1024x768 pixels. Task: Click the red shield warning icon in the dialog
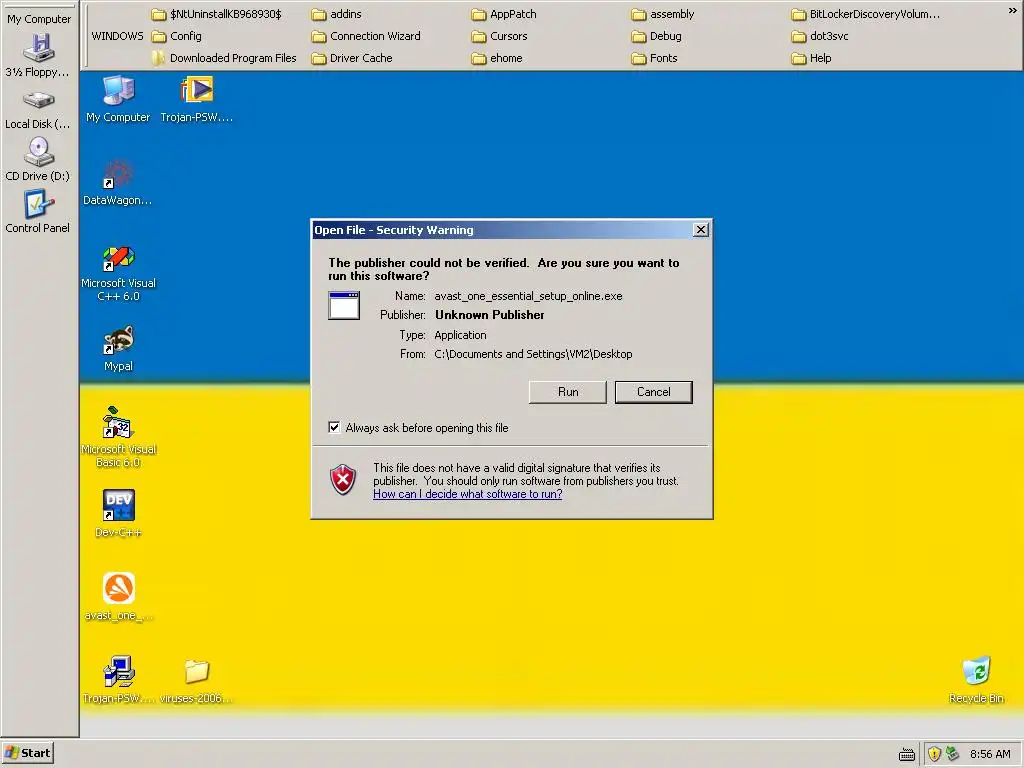pyautogui.click(x=343, y=480)
